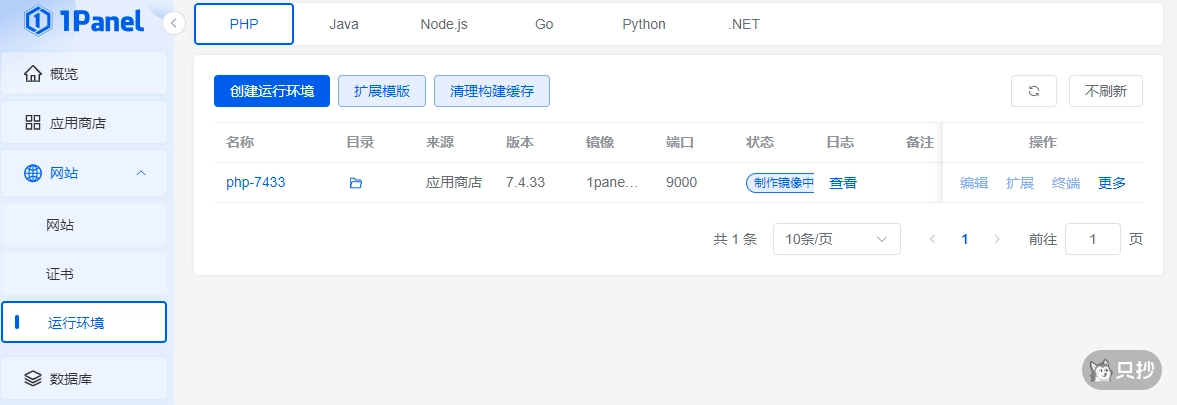Click the 状态 column header
The height and width of the screenshot is (405, 1177).
[x=760, y=142]
